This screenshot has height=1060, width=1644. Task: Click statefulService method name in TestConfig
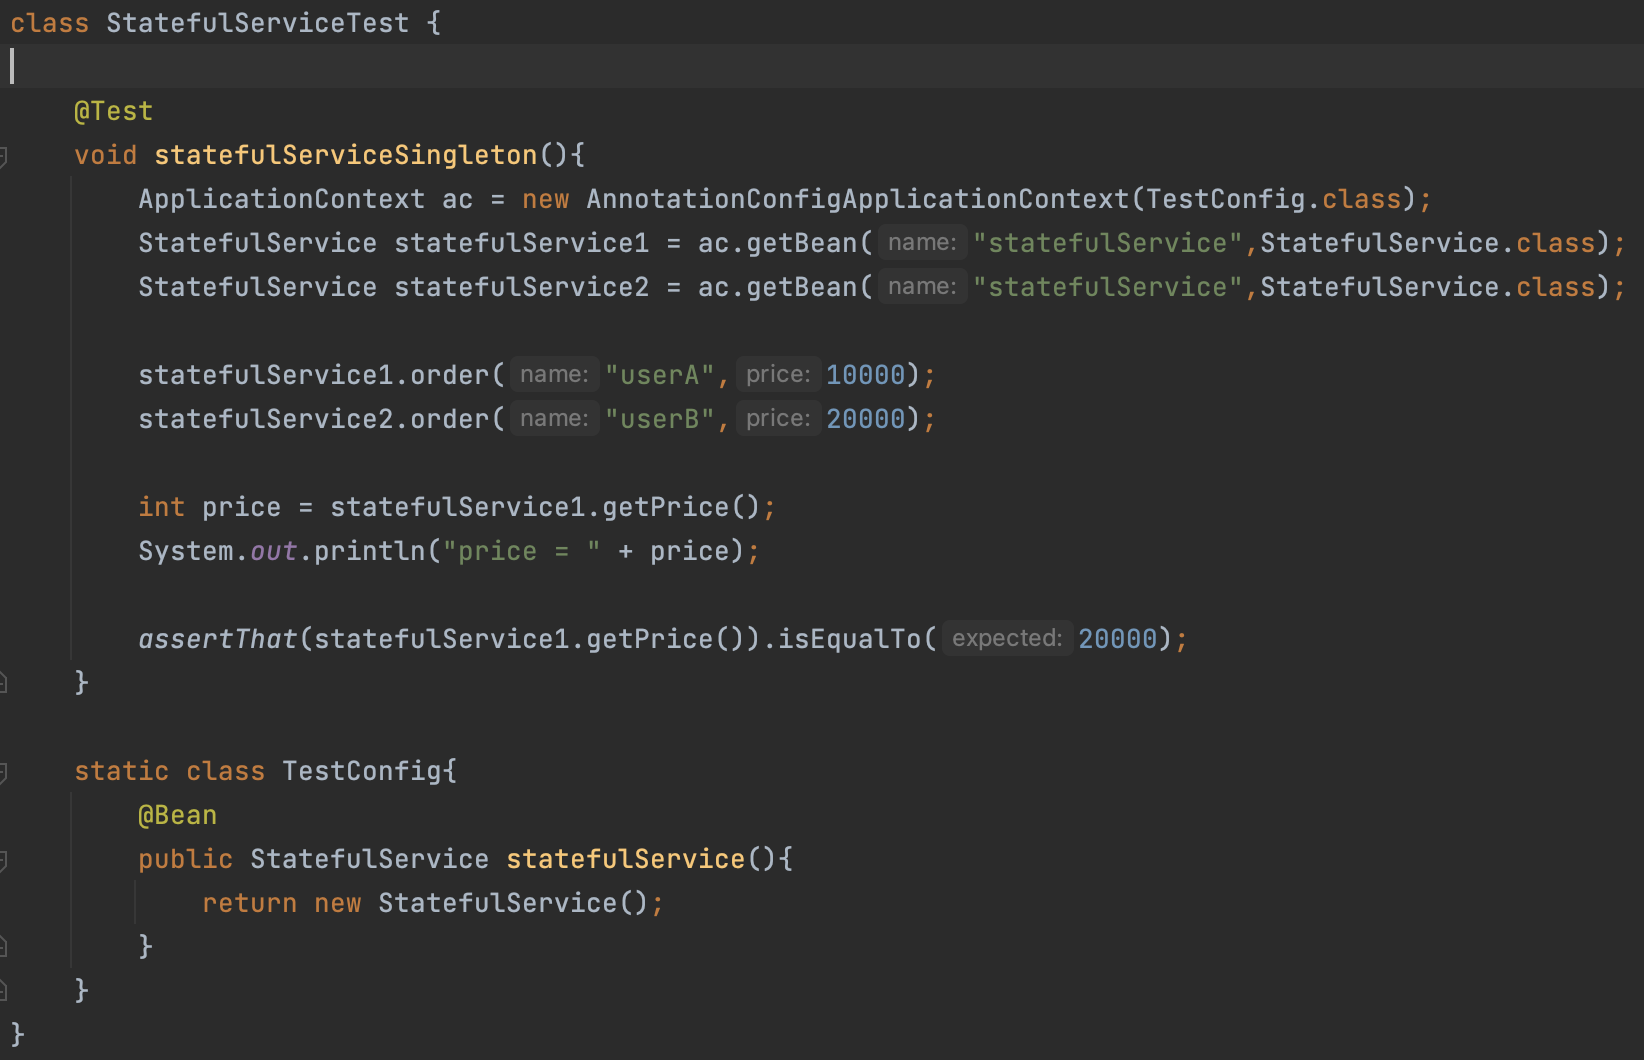point(625,859)
